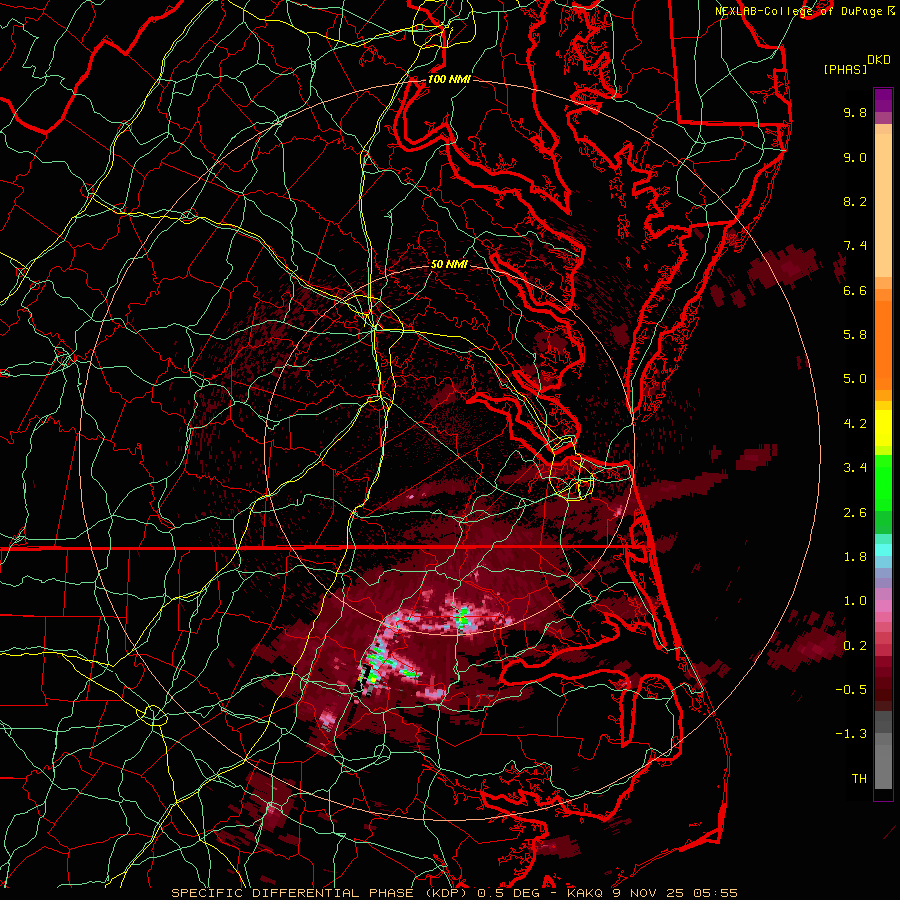Click the 9 NOV 25 date in the caption
This screenshot has height=900, width=900.
[648, 893]
